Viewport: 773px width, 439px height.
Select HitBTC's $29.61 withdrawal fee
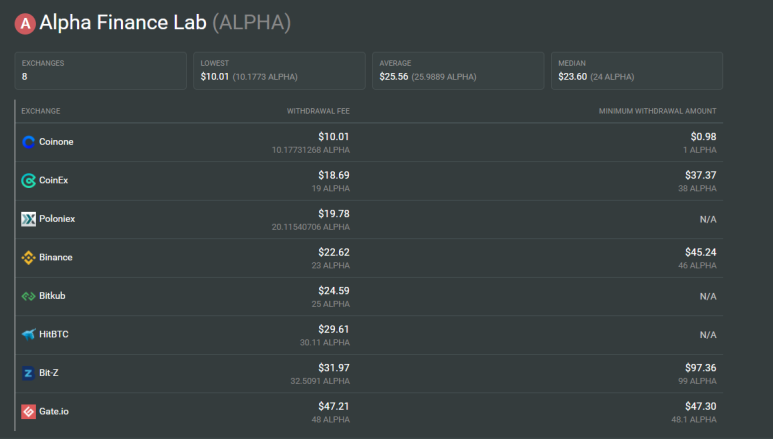(334, 329)
